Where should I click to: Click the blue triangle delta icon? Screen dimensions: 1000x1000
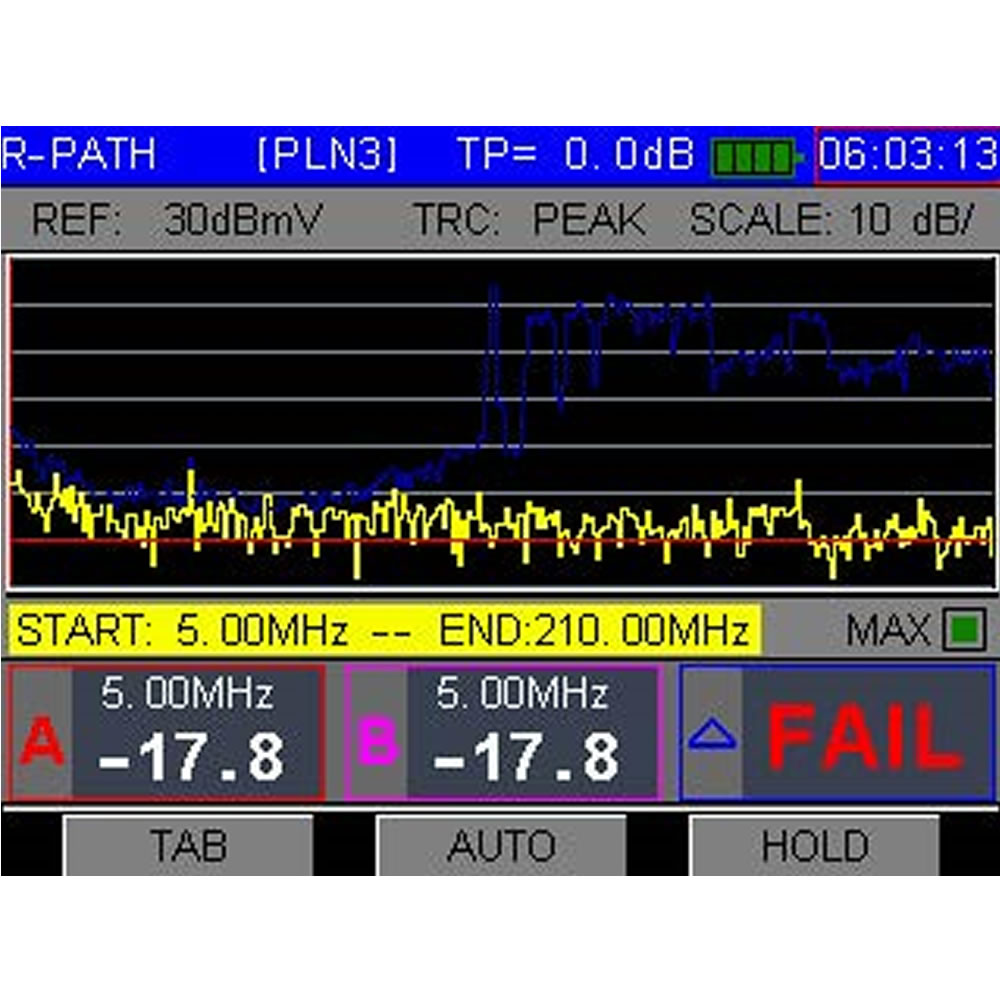coord(712,736)
